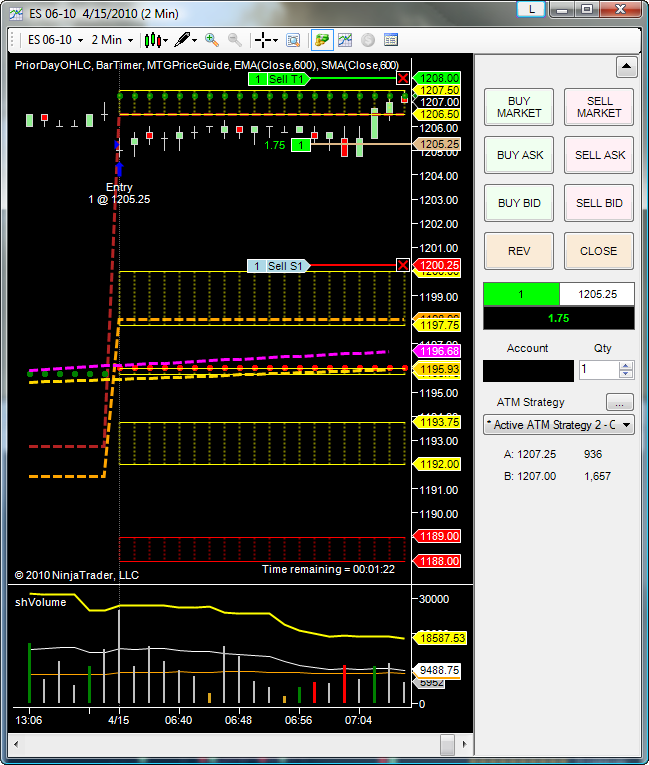The width and height of the screenshot is (649, 765).
Task: Click the greyed strategies icon
Action: point(368,40)
